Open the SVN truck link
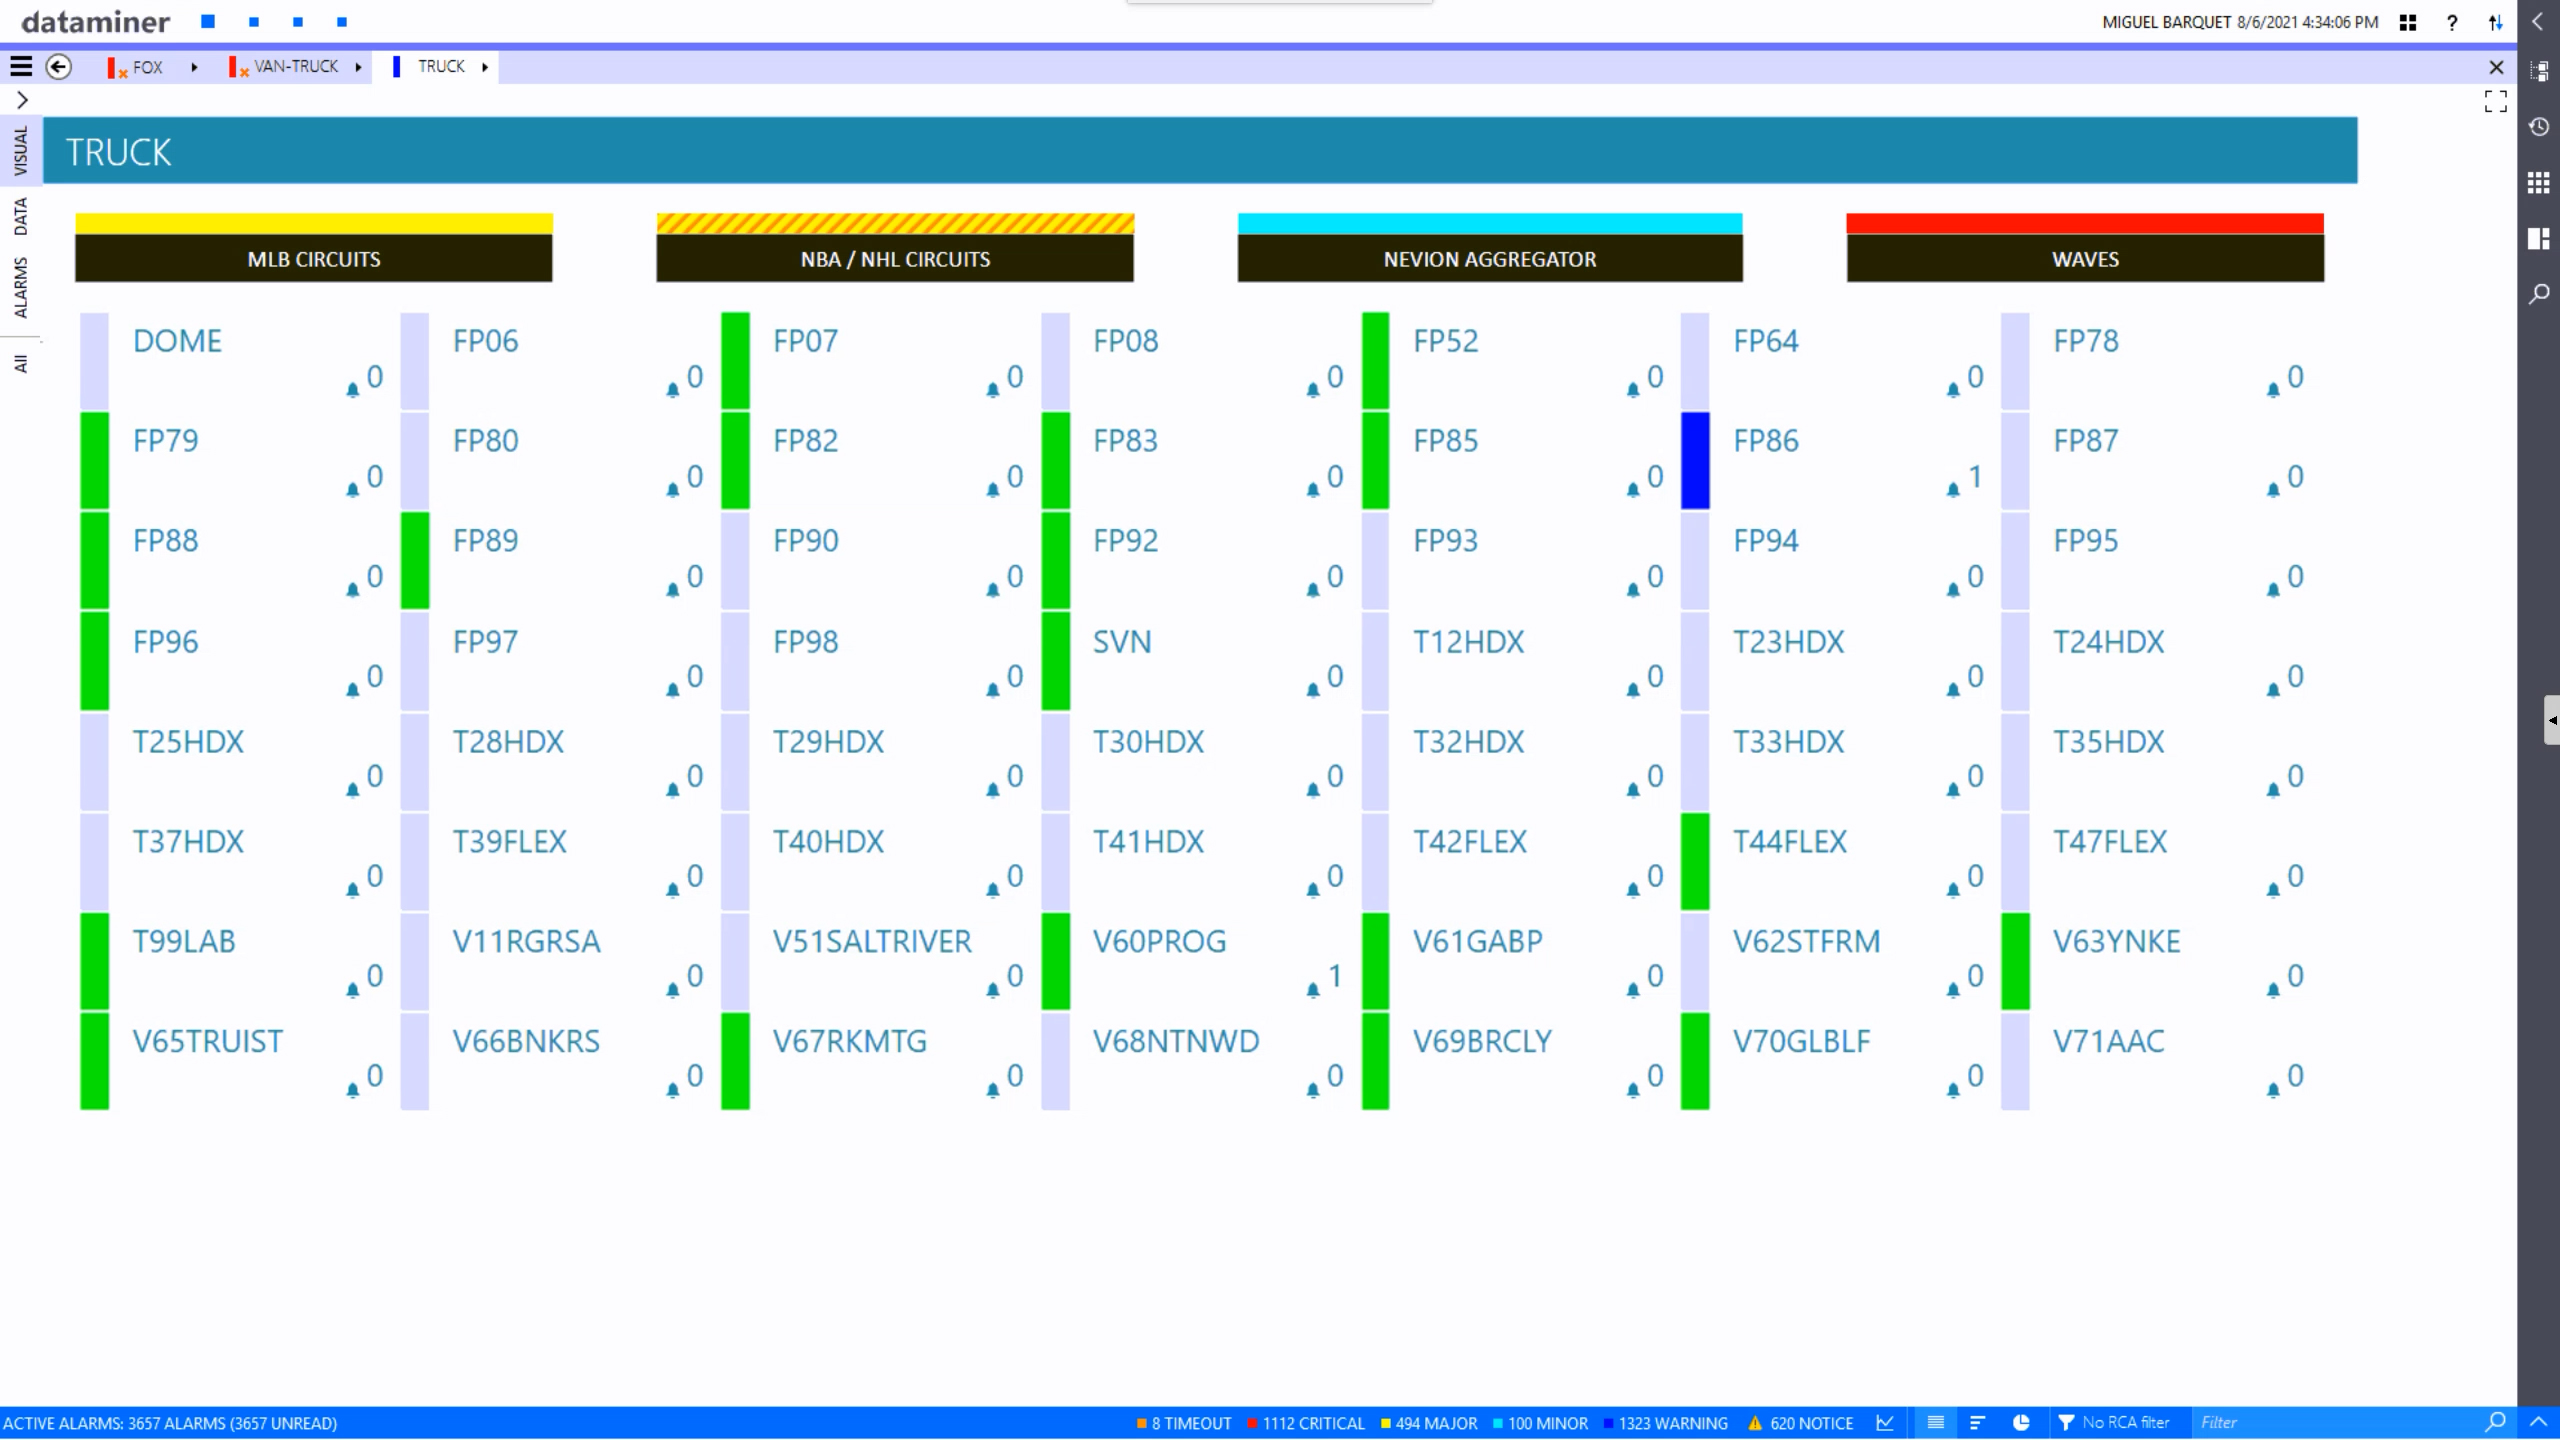The image size is (2560, 1440). coord(1122,642)
